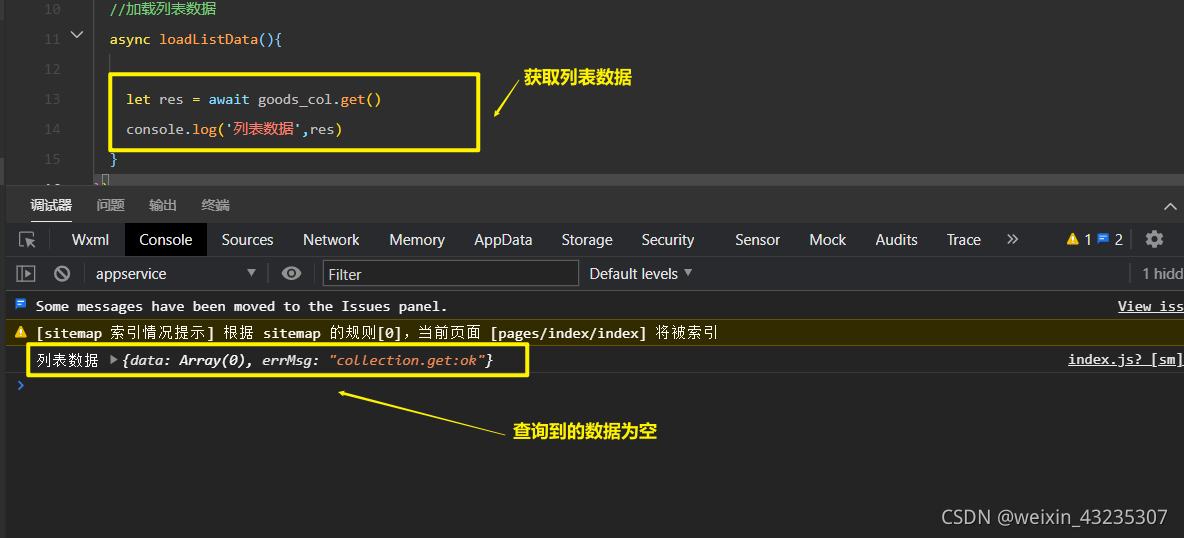Open the index.js source link
Screen dimensions: 1184x538
pos(1125,360)
